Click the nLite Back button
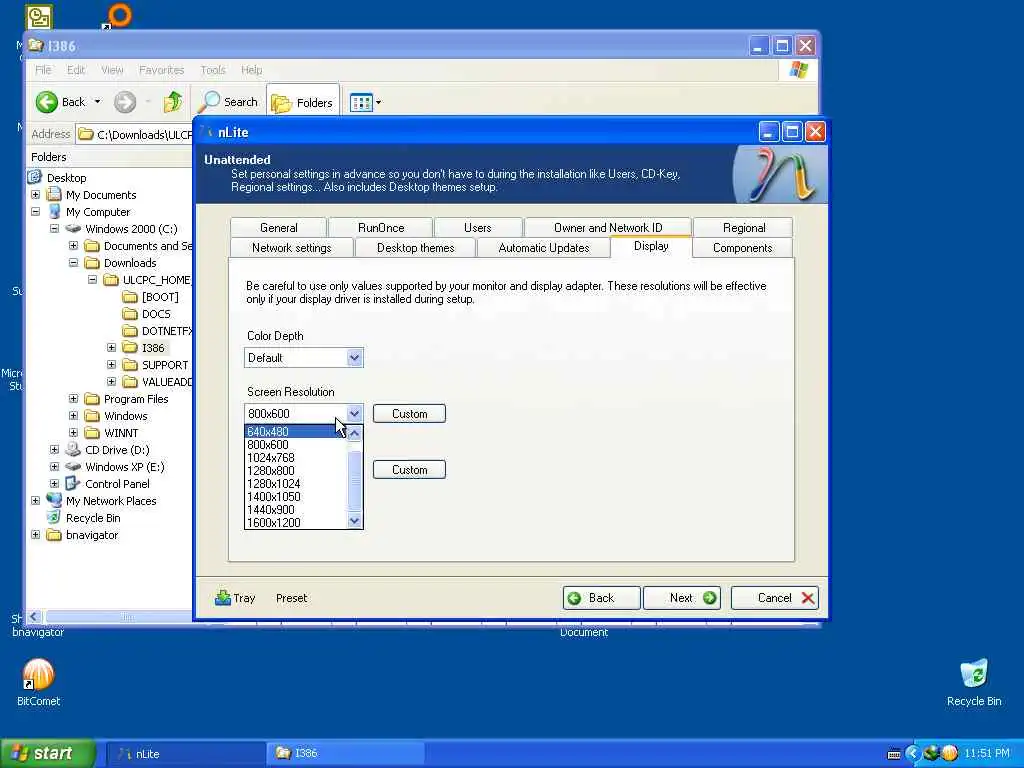Image resolution: width=1024 pixels, height=768 pixels. tap(601, 598)
